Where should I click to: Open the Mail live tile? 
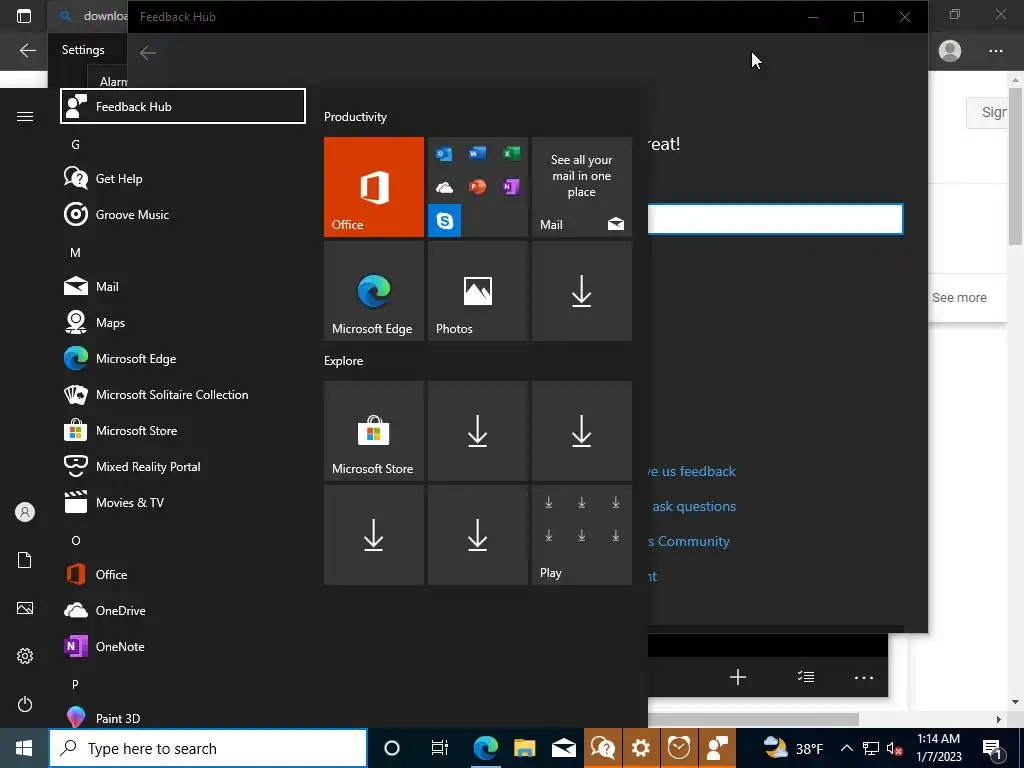(x=582, y=187)
